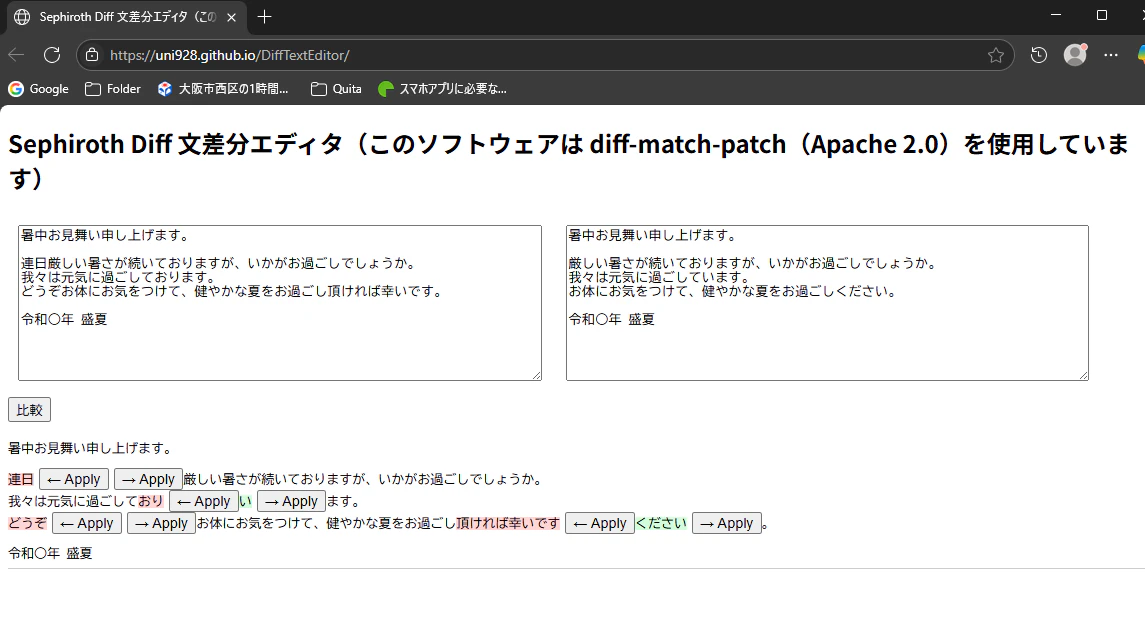Open the スマホアプリに必要な bookmark
The width and height of the screenshot is (1145, 626).
coord(442,88)
